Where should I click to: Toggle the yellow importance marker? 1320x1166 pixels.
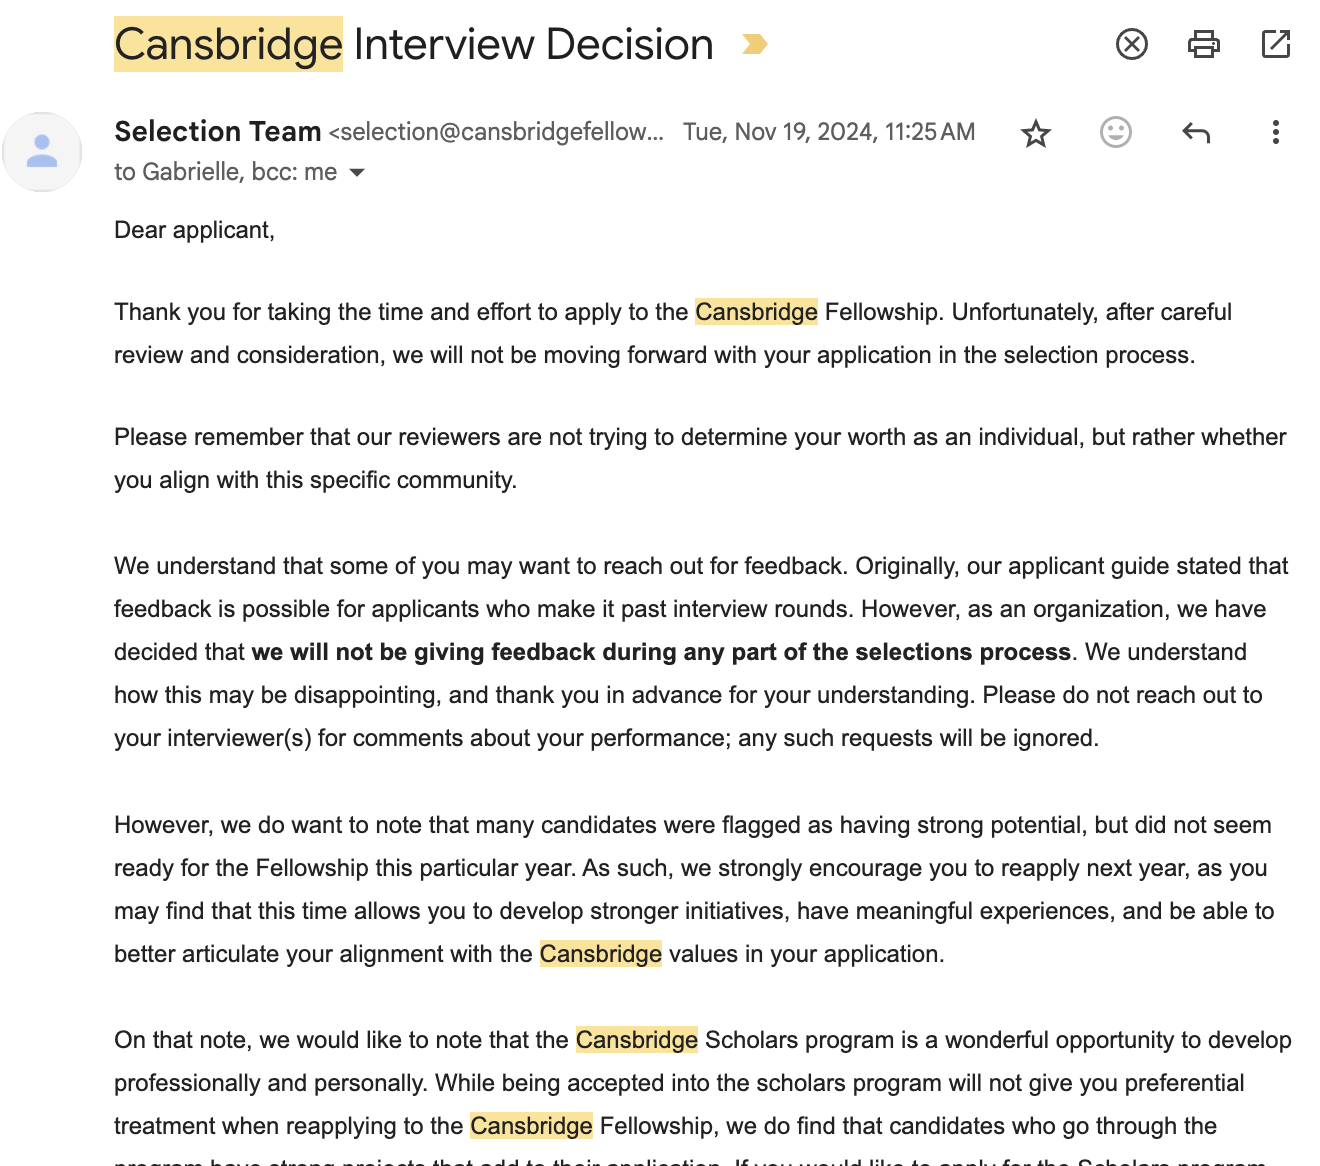point(755,44)
